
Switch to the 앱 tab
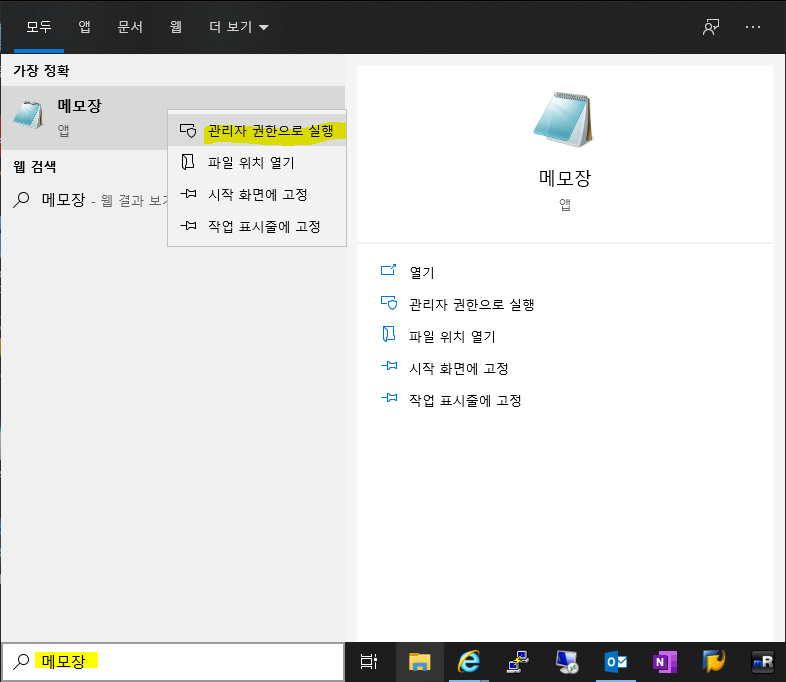pos(84,27)
